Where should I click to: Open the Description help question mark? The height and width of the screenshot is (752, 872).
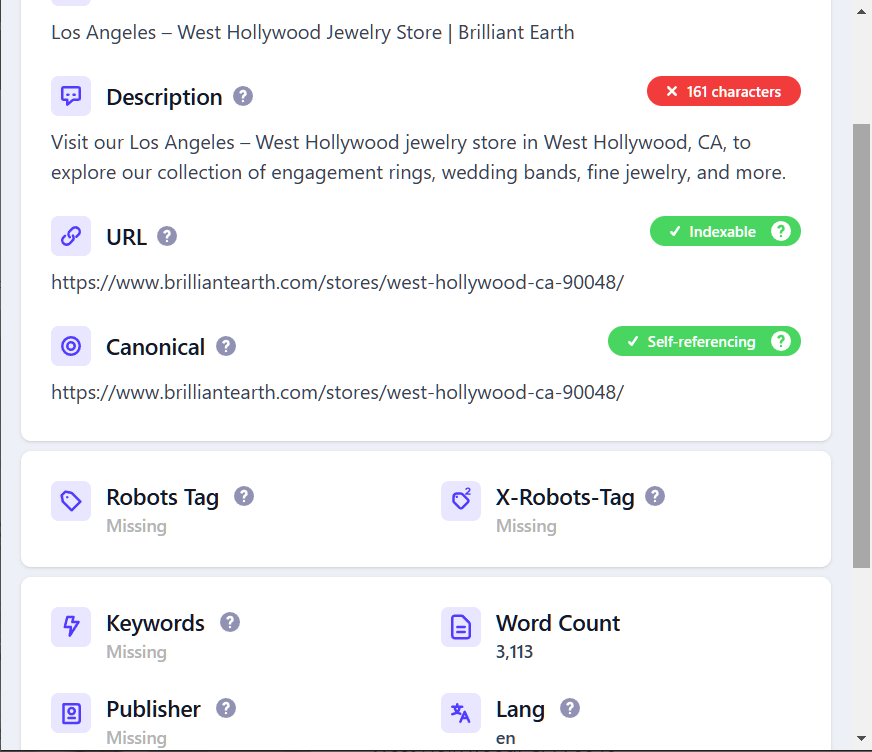pyautogui.click(x=242, y=96)
